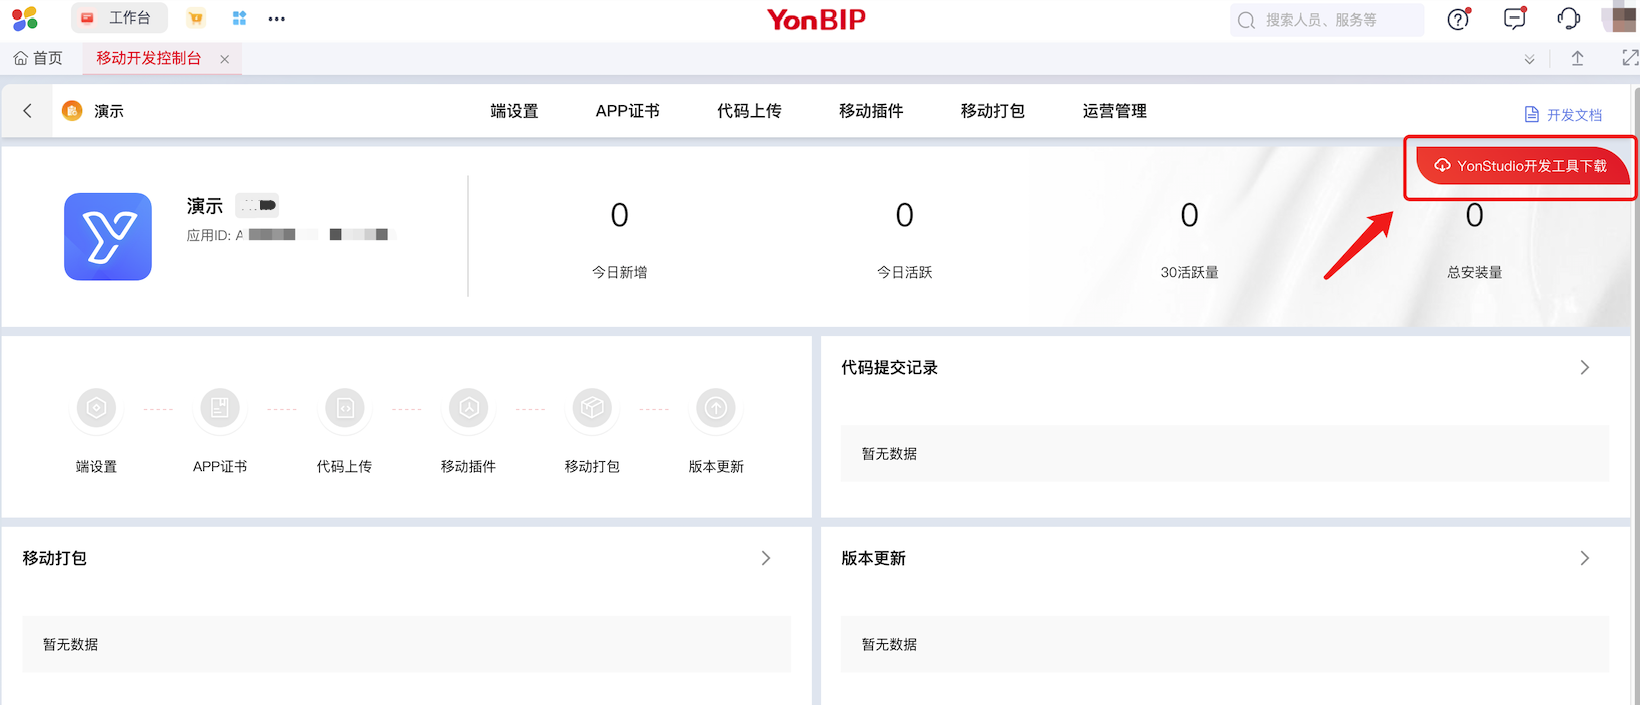Click the colorful YonBIP launcher logo

(25, 18)
